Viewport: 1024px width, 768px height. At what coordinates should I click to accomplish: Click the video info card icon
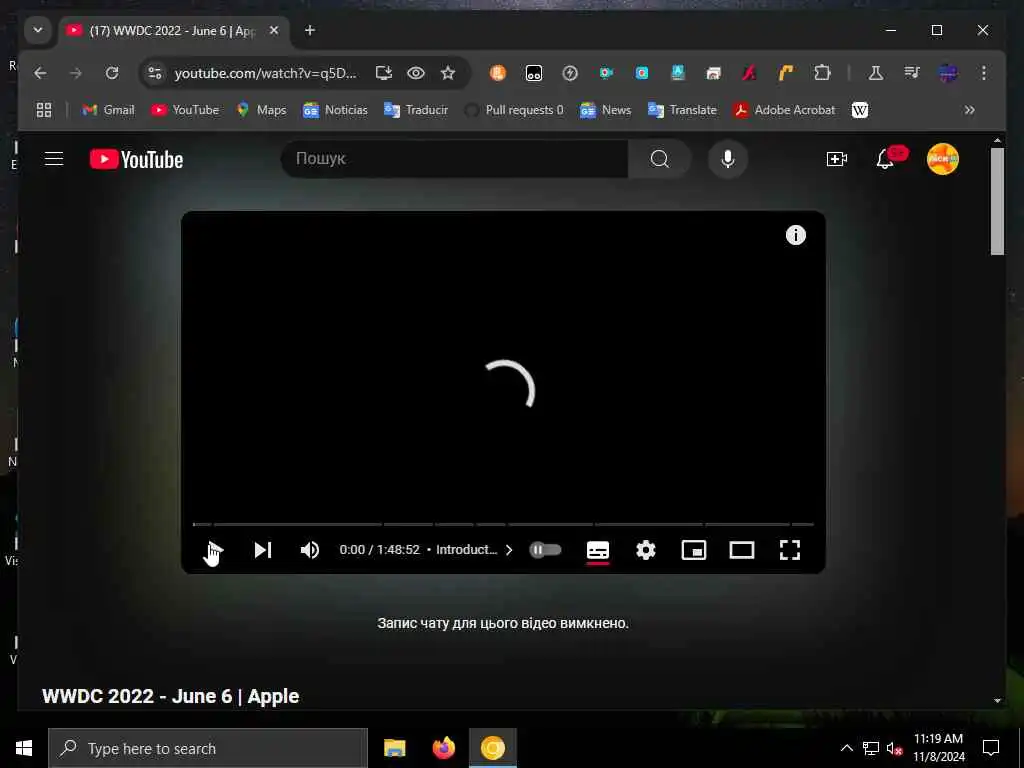795,235
